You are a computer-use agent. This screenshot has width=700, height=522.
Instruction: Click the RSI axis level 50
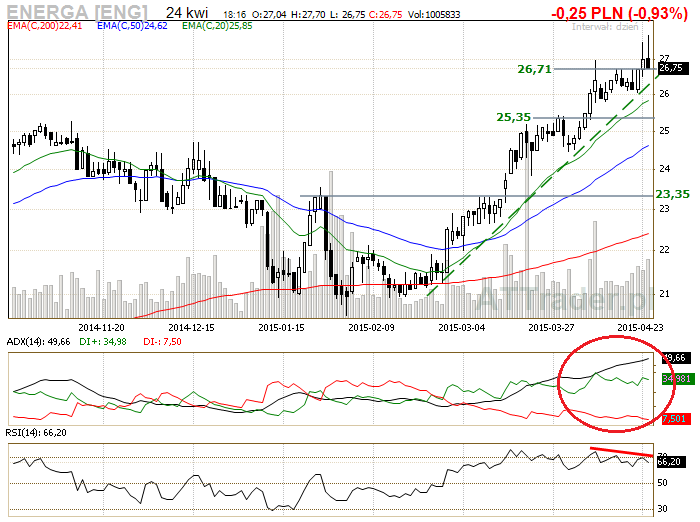coord(662,483)
